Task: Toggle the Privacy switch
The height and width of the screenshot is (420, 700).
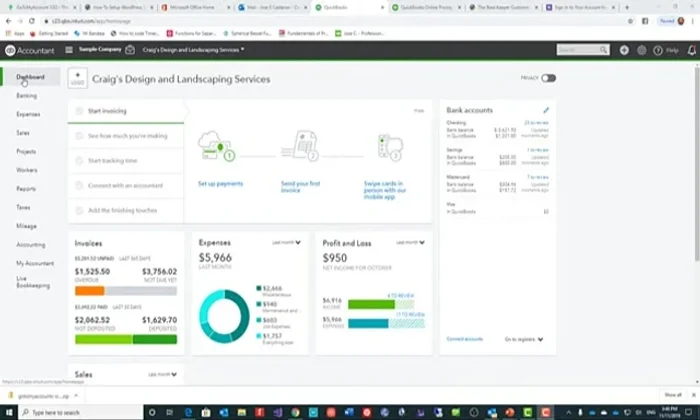Action: tap(548, 78)
